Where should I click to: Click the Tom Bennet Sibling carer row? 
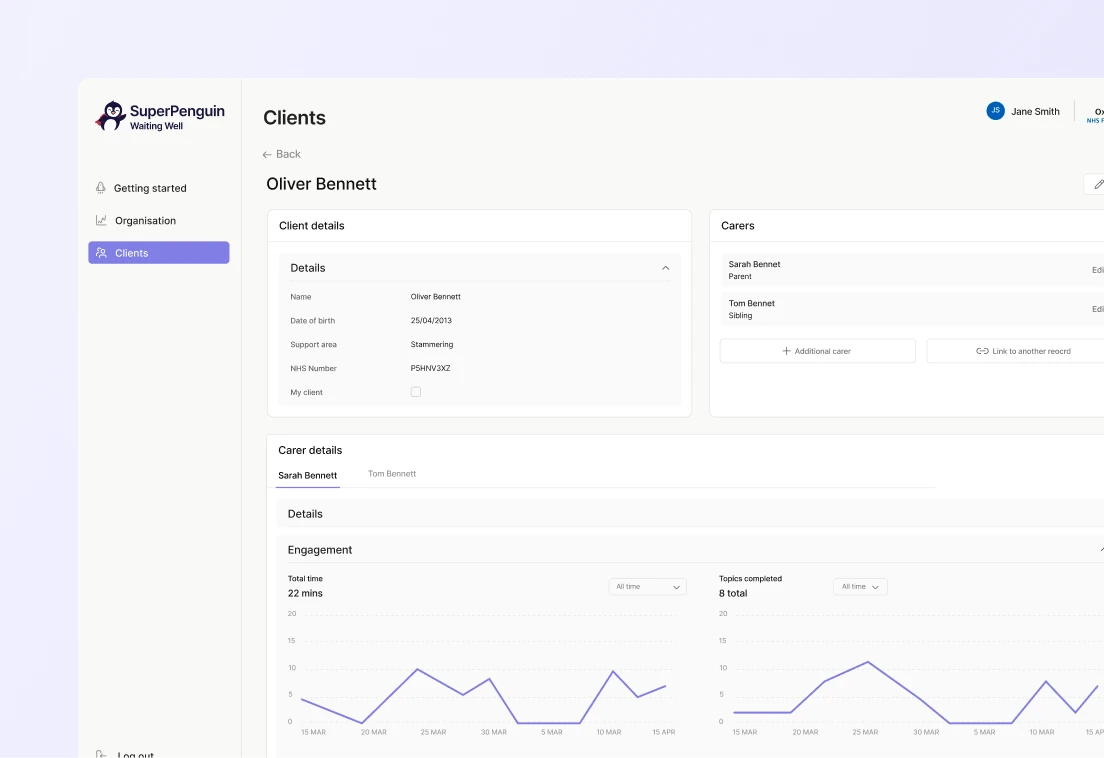tap(912, 309)
